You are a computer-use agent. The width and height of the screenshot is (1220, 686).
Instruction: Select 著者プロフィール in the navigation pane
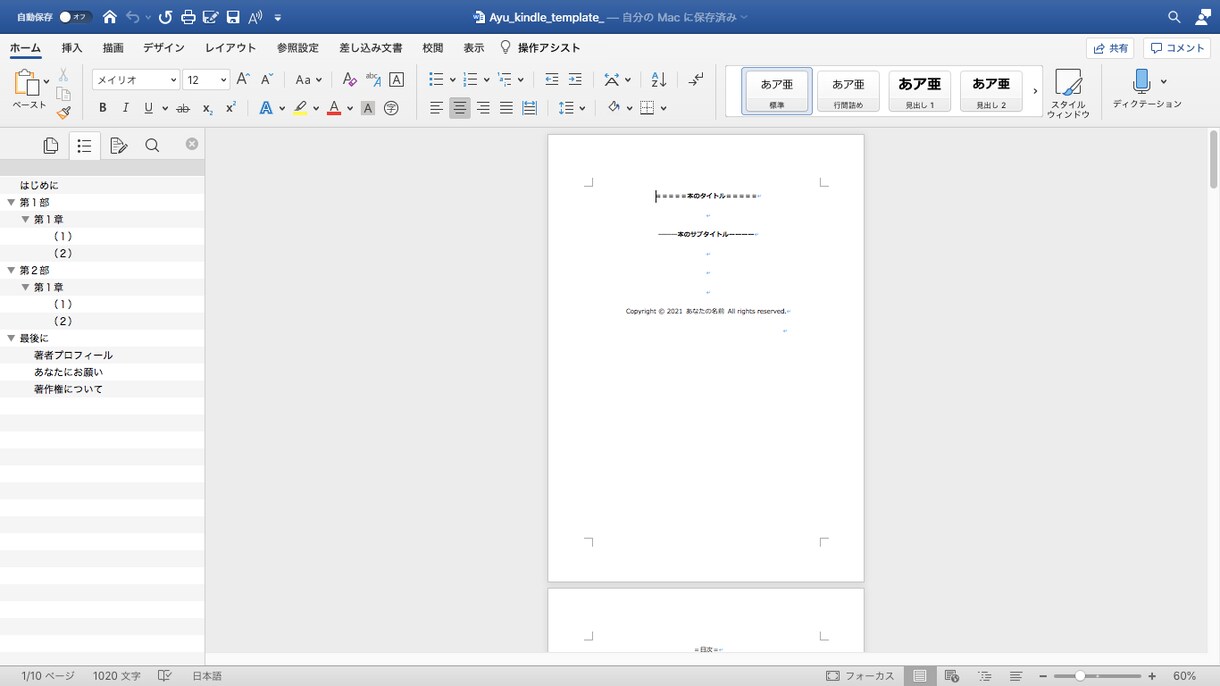coord(73,355)
